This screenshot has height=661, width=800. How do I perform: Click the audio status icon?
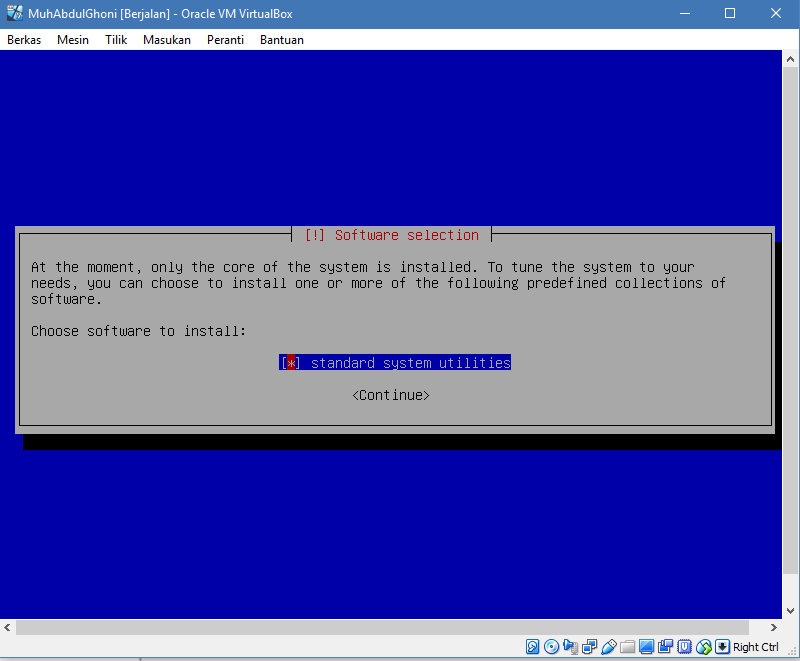pyautogui.click(x=570, y=647)
